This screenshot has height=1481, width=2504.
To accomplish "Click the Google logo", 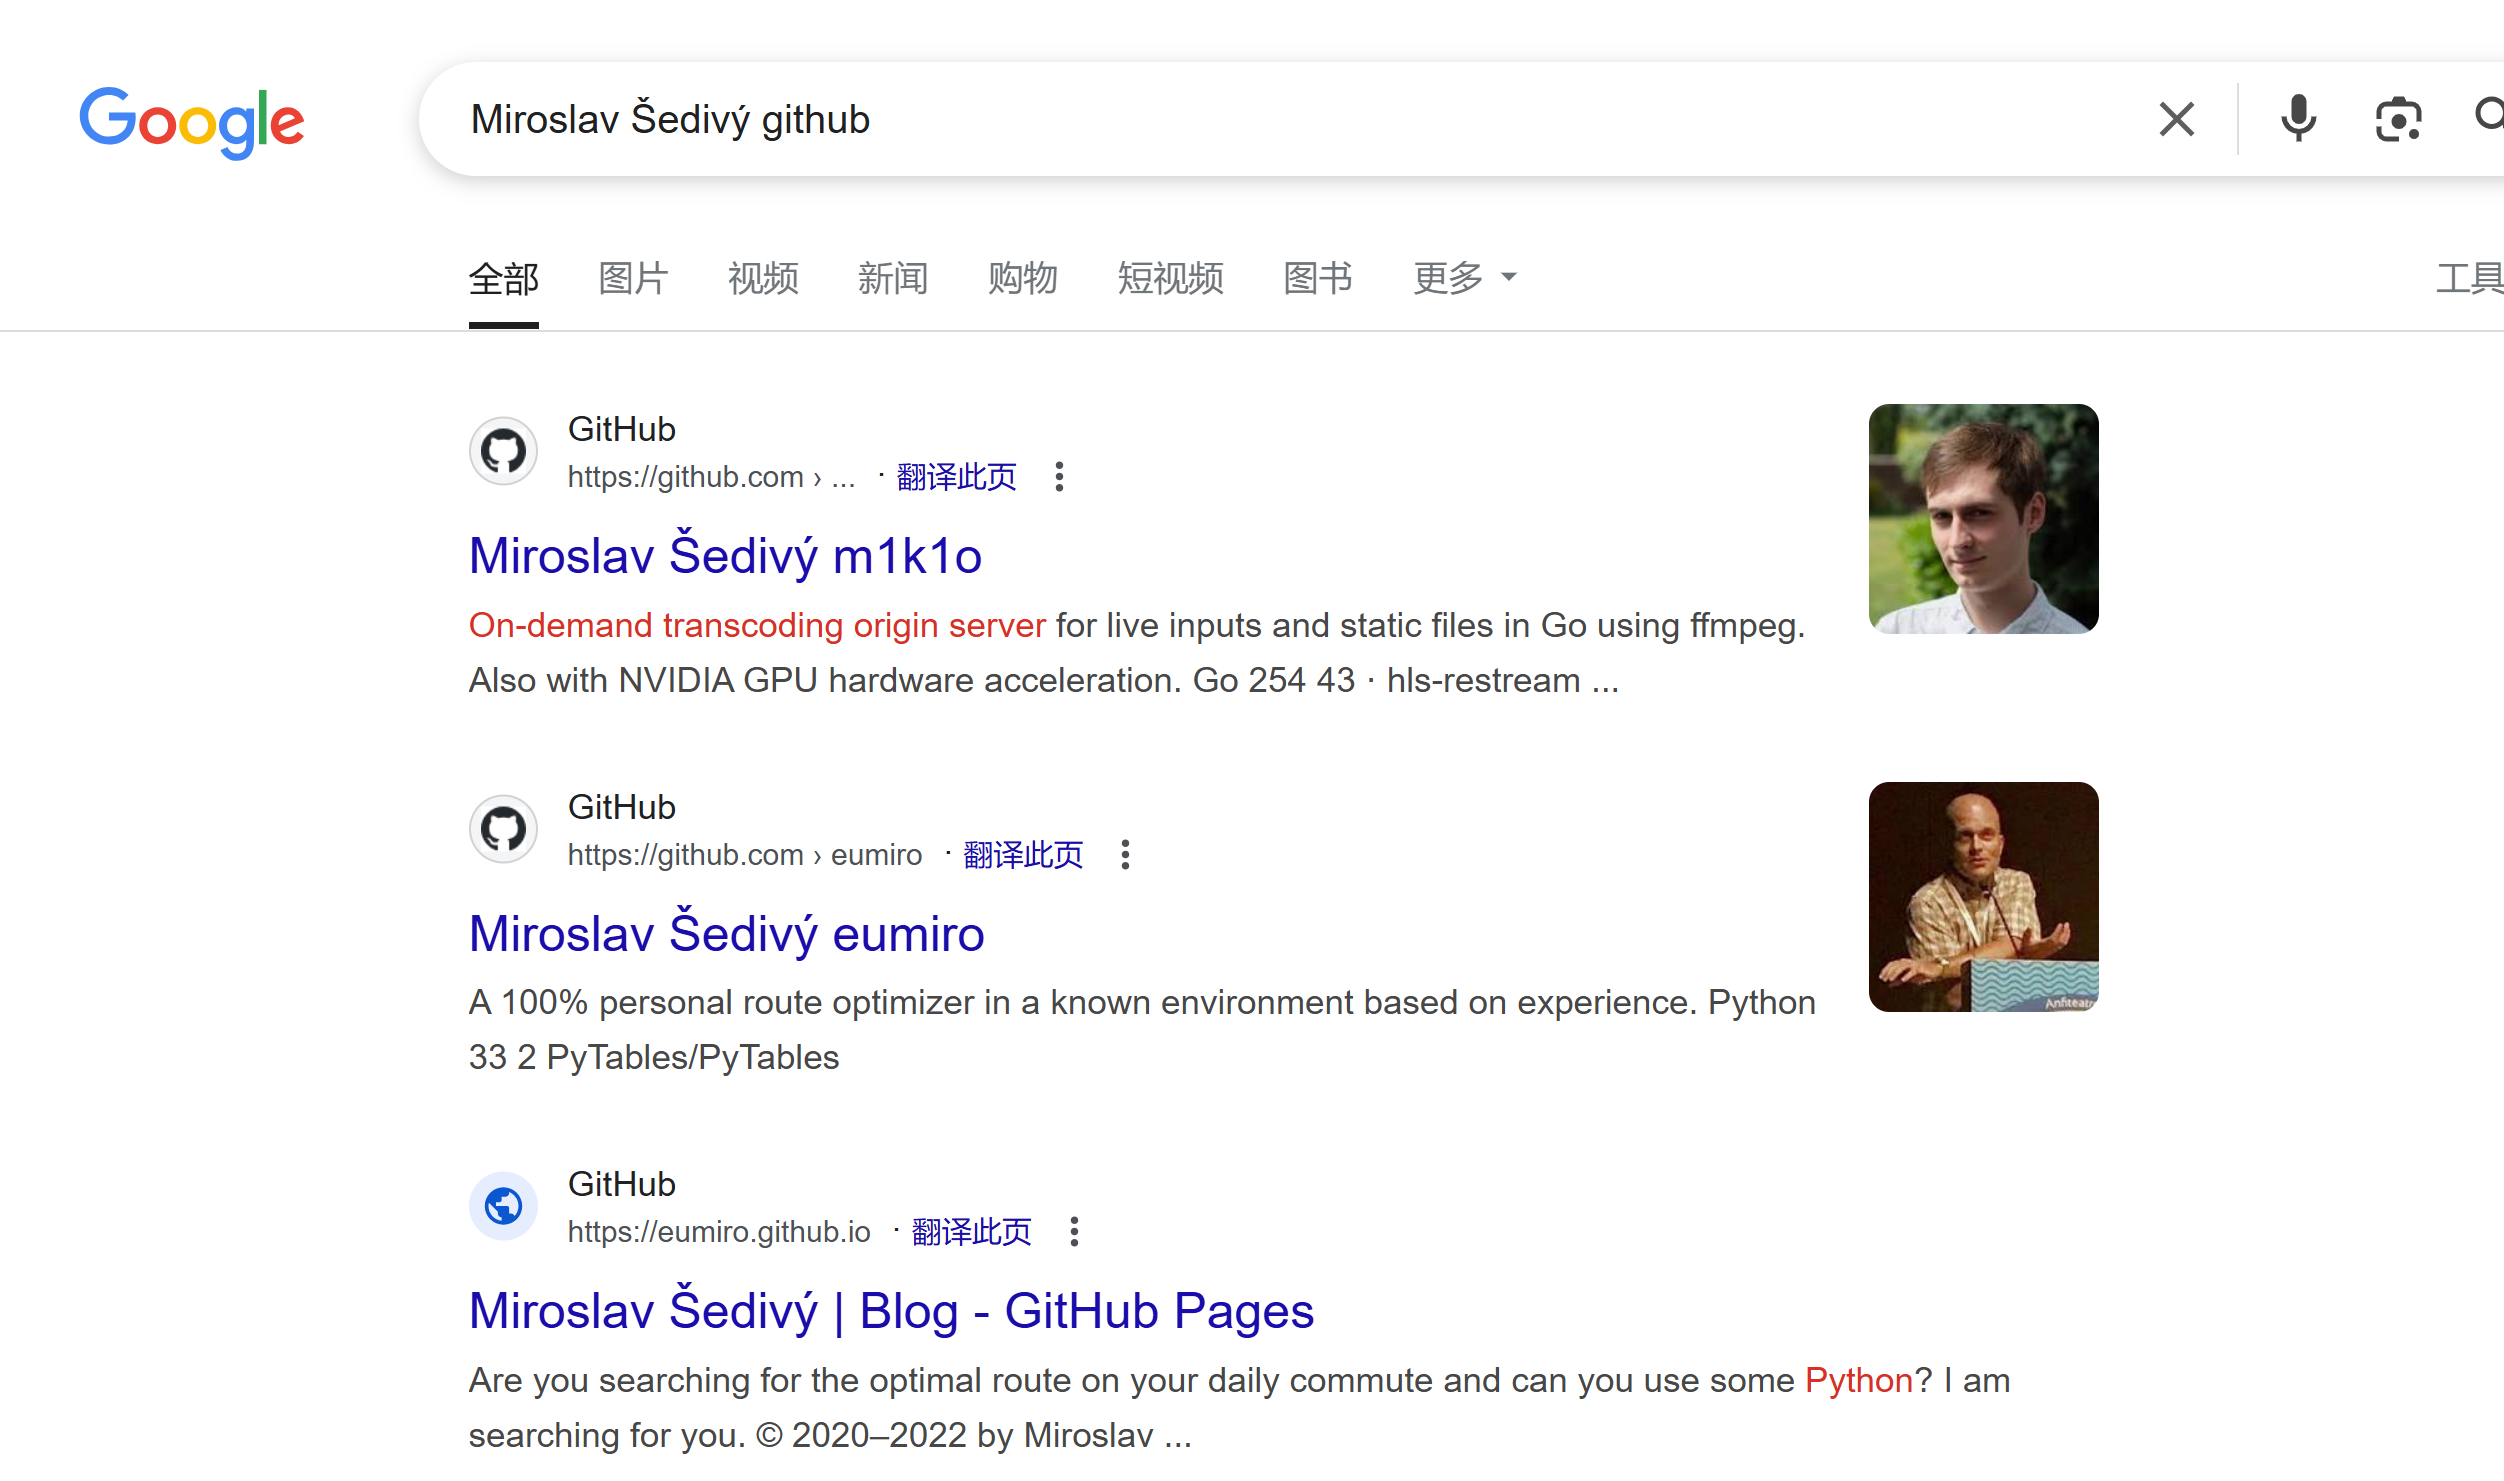I will (192, 121).
